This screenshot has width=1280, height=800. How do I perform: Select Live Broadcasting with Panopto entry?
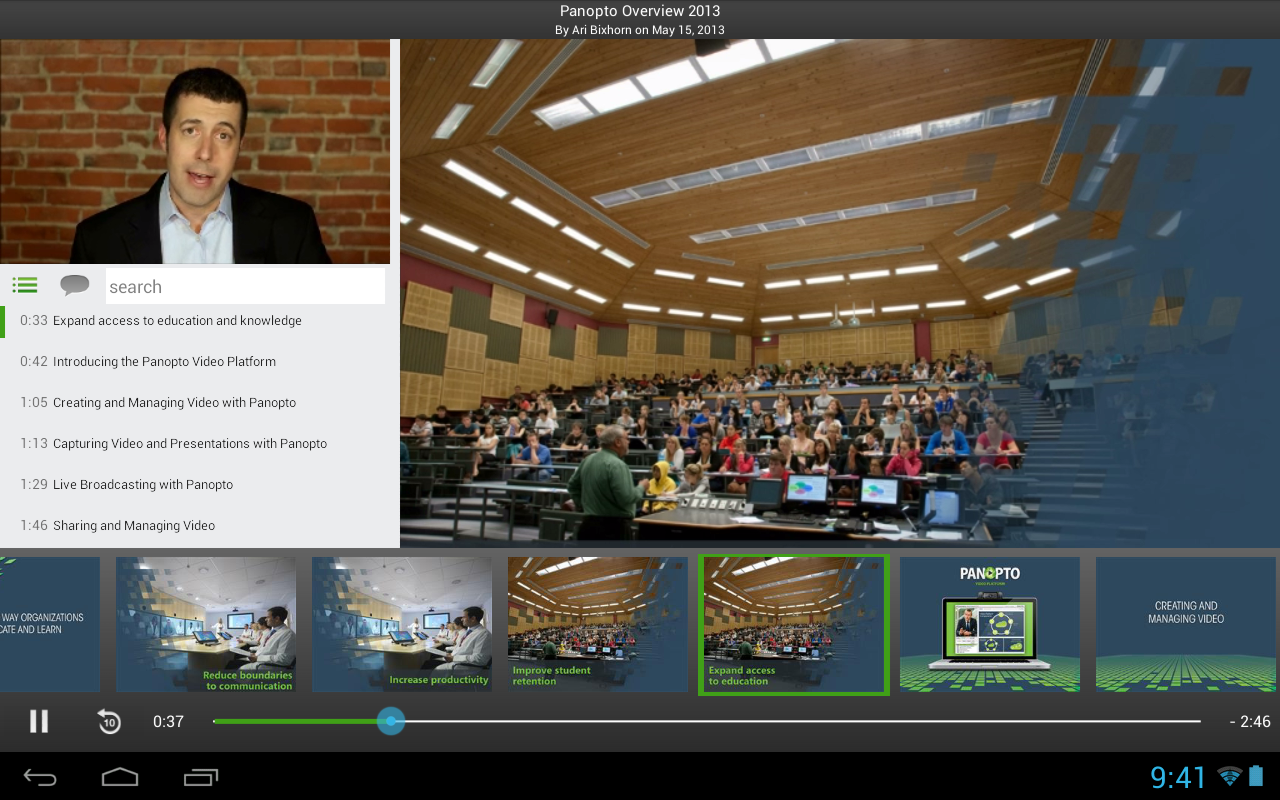(142, 485)
